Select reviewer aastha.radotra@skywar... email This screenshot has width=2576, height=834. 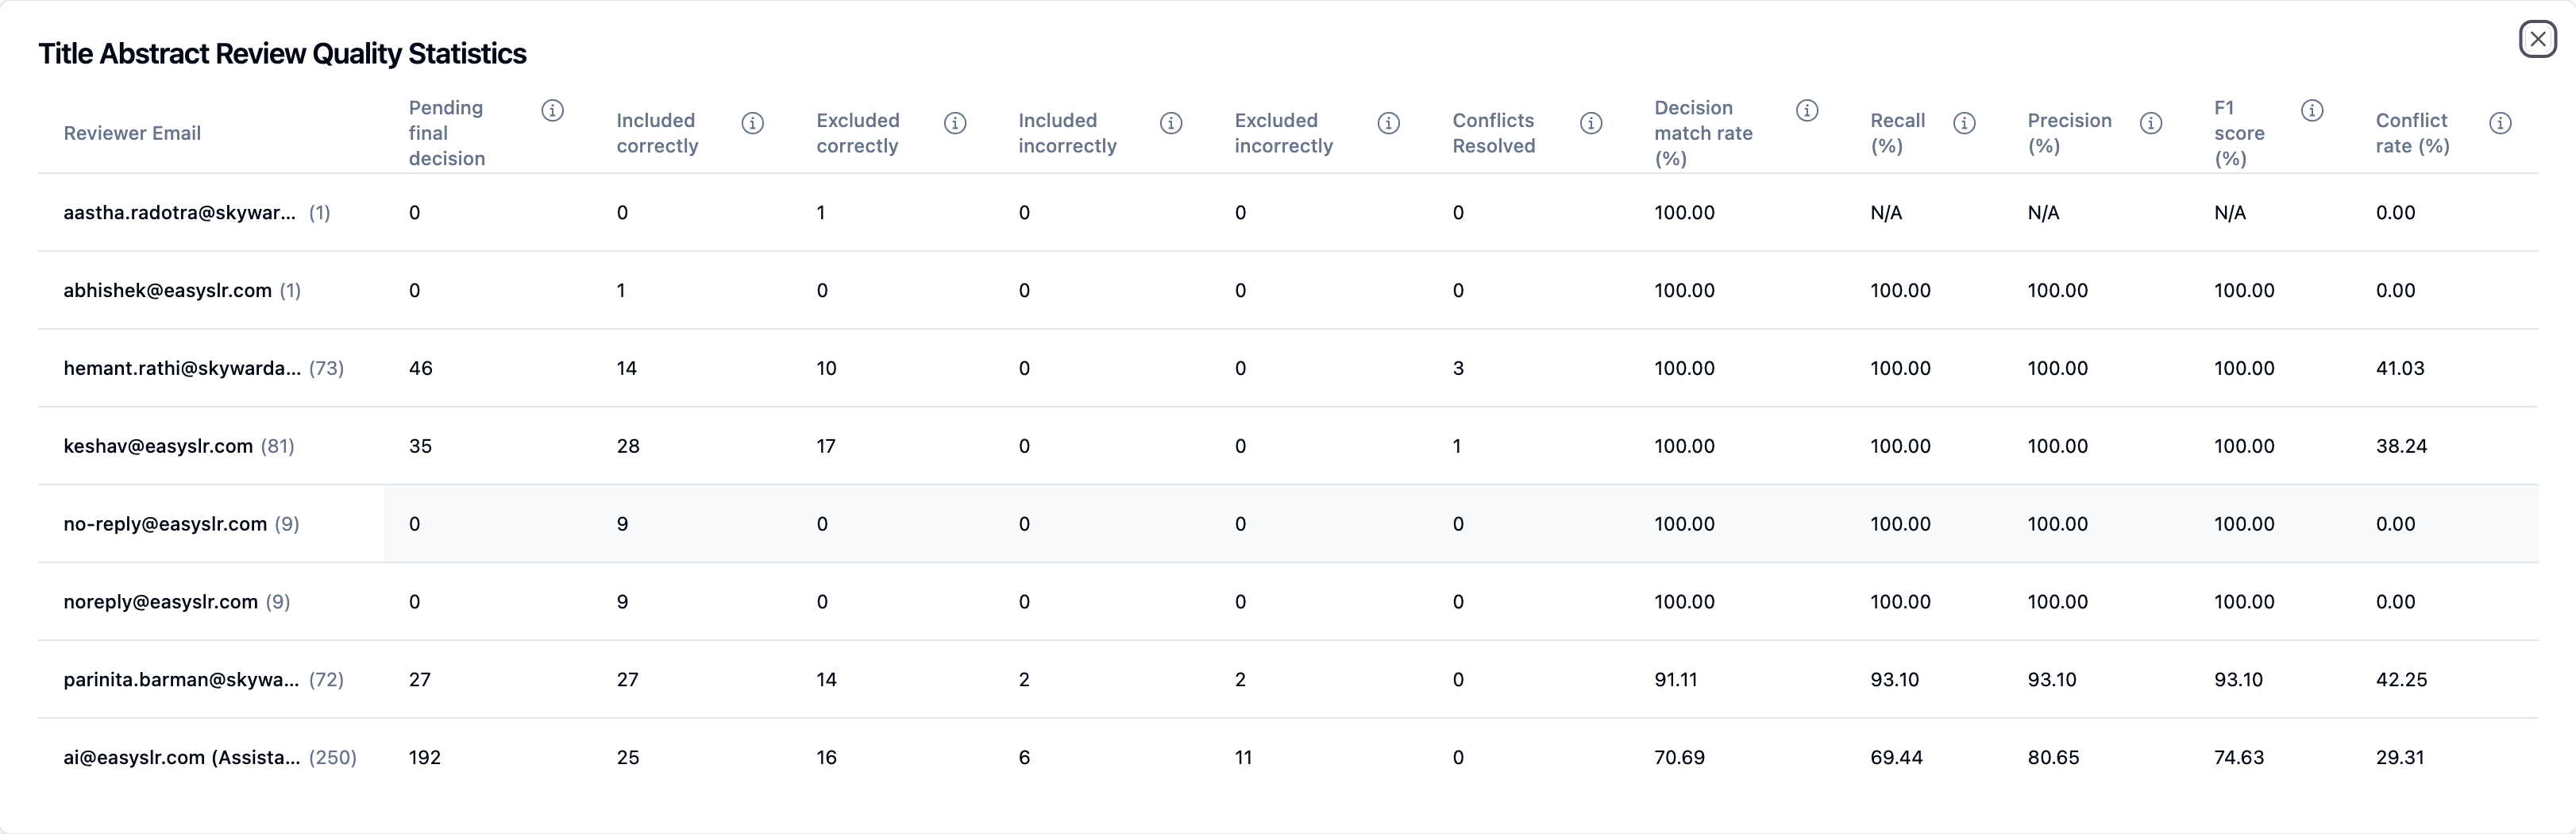(x=179, y=212)
